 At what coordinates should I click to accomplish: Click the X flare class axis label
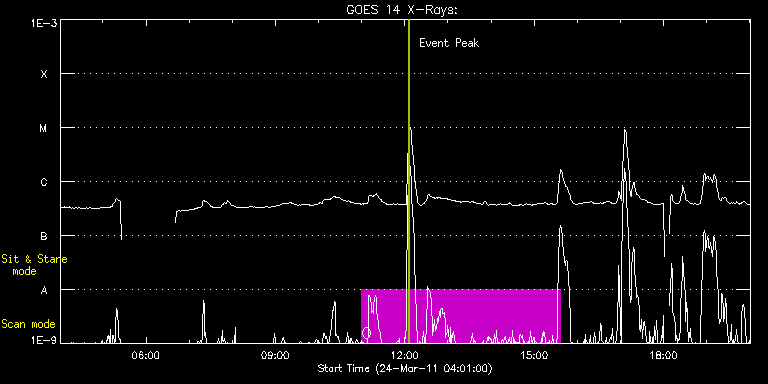[x=44, y=74]
